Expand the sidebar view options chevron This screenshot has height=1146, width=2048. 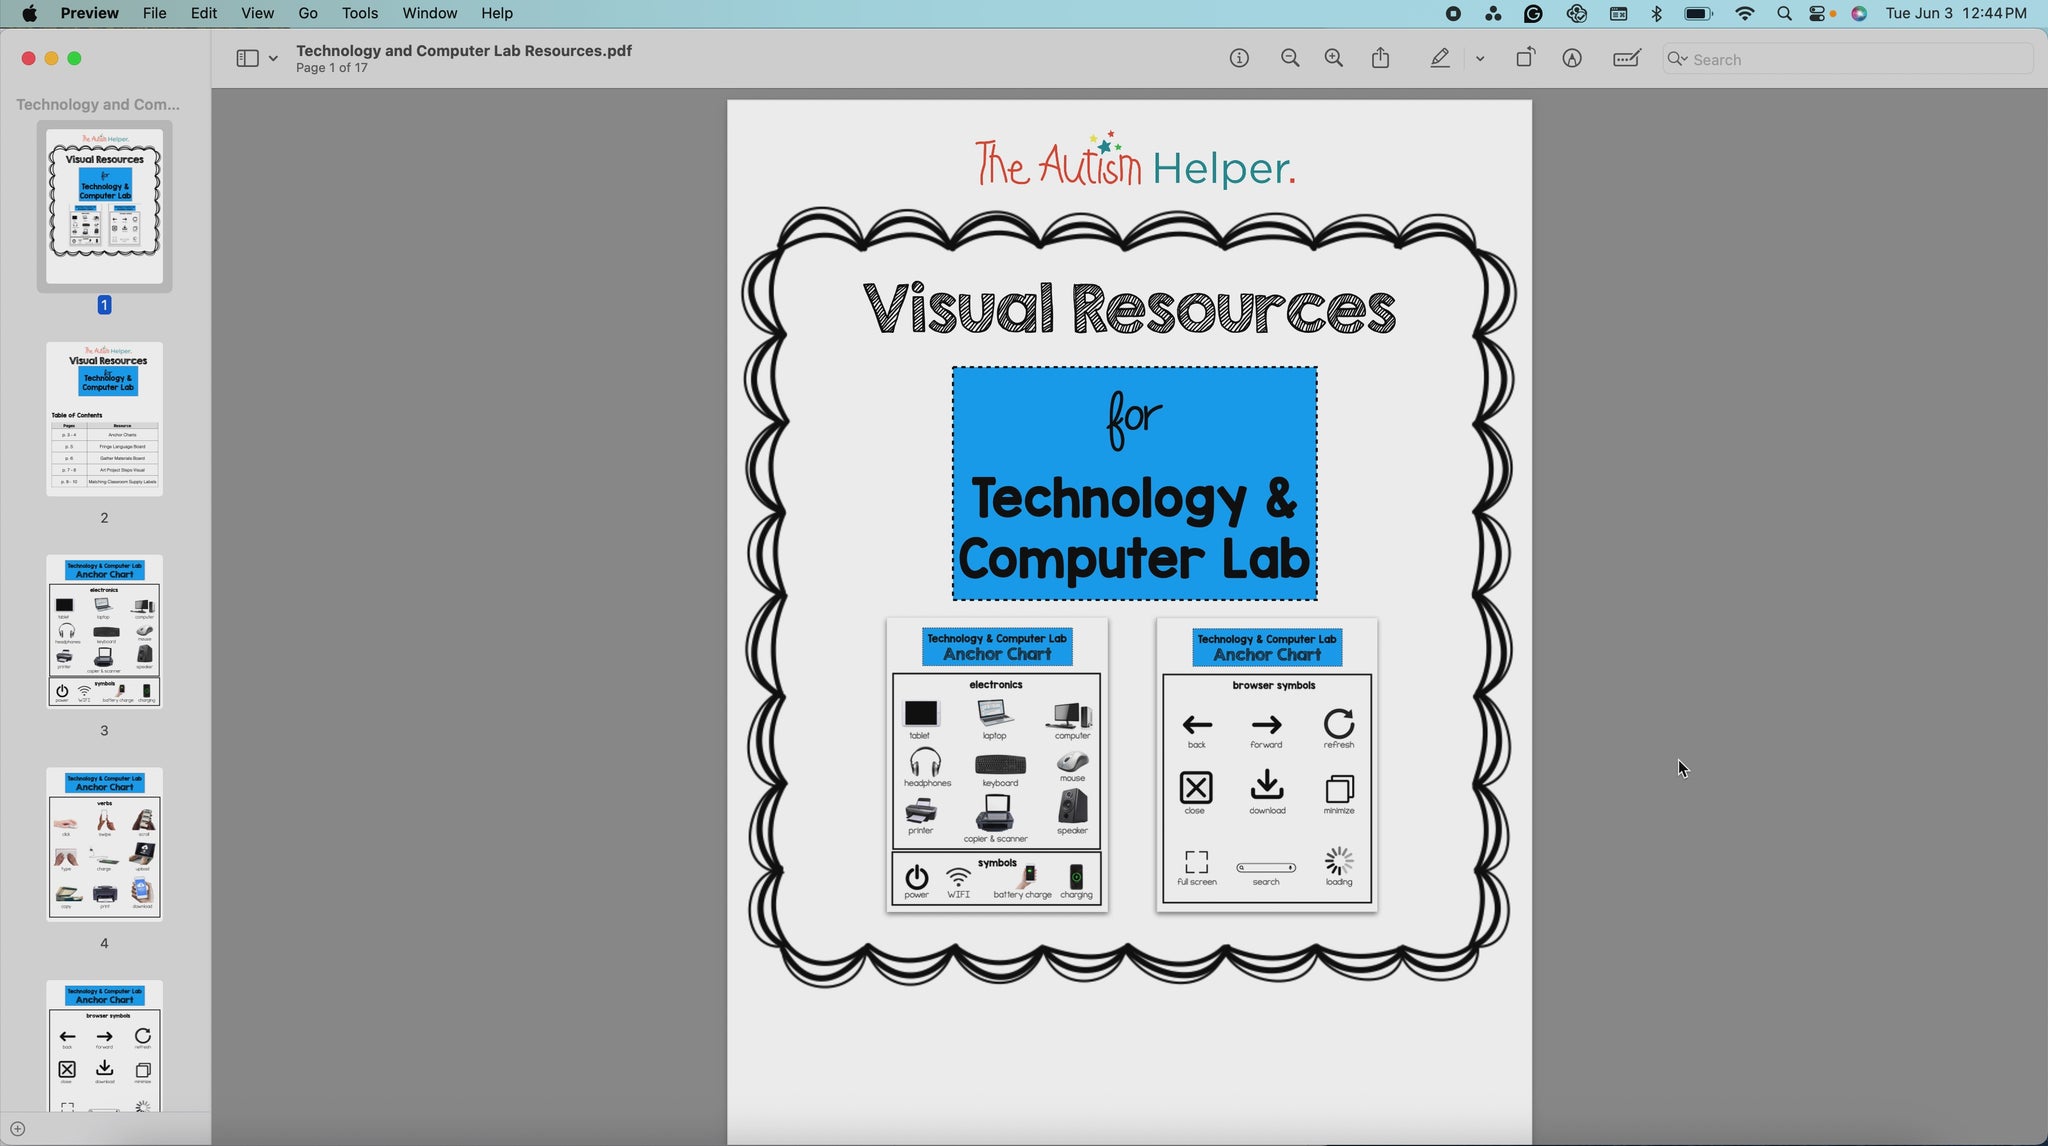click(x=273, y=59)
